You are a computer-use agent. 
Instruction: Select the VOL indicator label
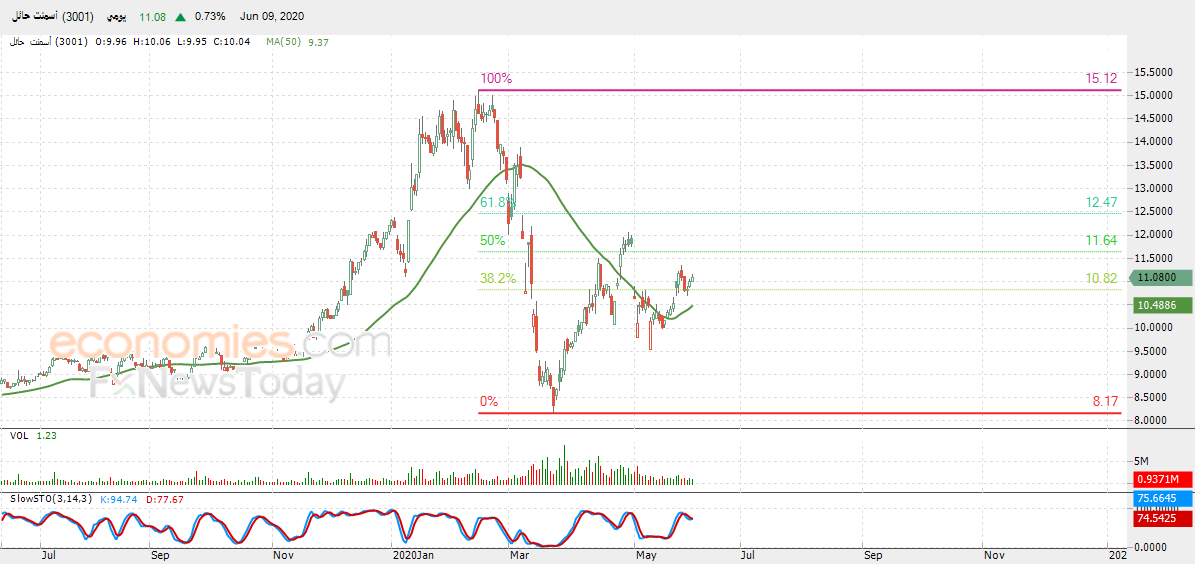20,435
